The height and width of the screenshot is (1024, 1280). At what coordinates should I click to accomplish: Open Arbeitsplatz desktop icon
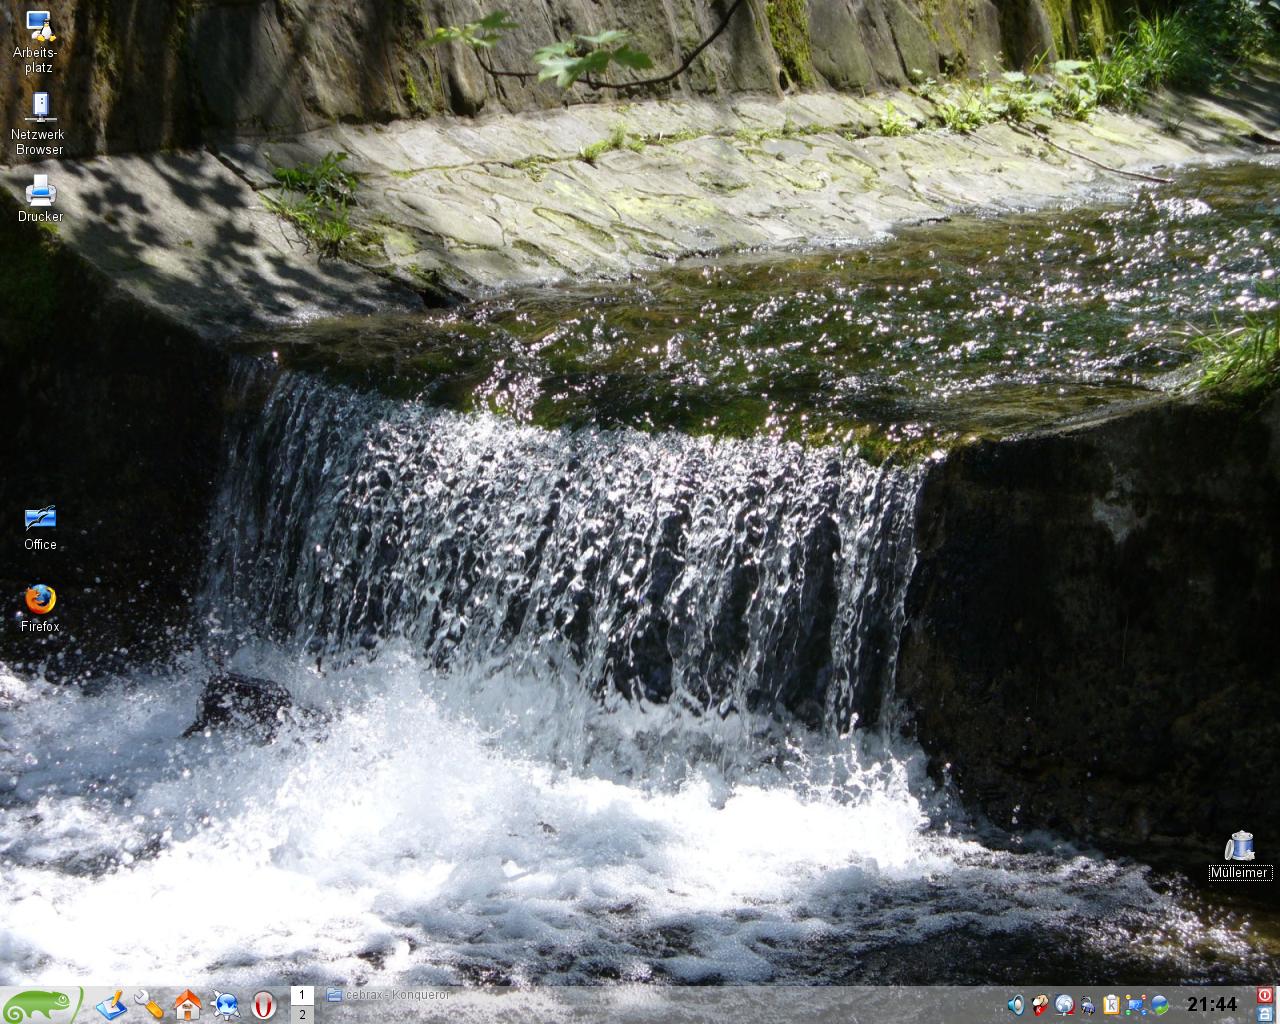40,30
